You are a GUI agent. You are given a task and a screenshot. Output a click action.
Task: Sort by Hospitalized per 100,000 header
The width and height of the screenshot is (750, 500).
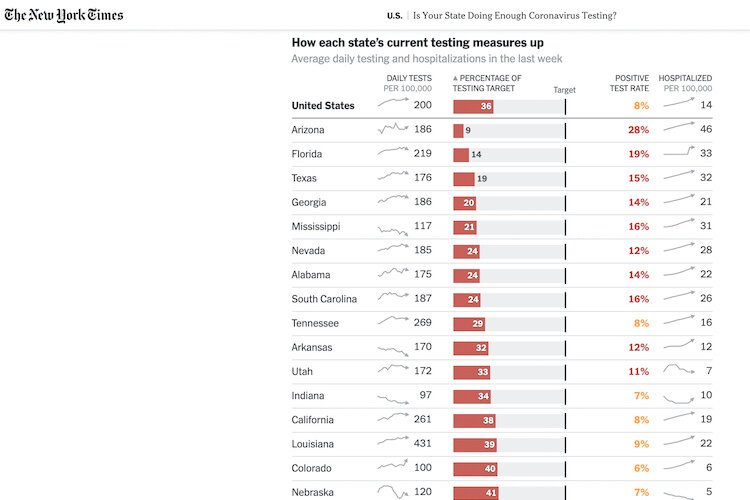(x=686, y=83)
